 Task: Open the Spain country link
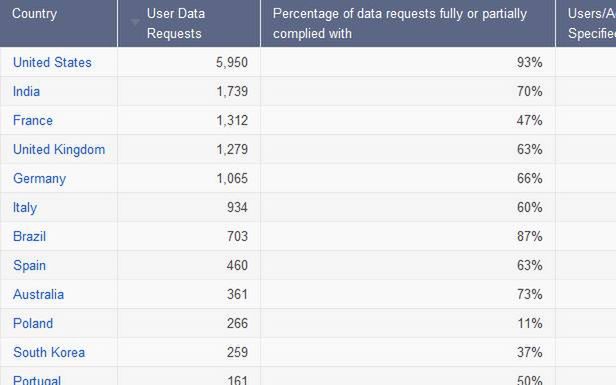coord(29,266)
